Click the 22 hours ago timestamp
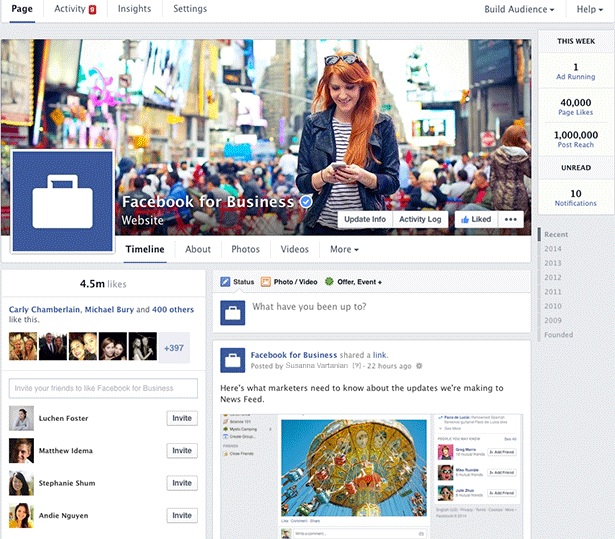 click(389, 366)
